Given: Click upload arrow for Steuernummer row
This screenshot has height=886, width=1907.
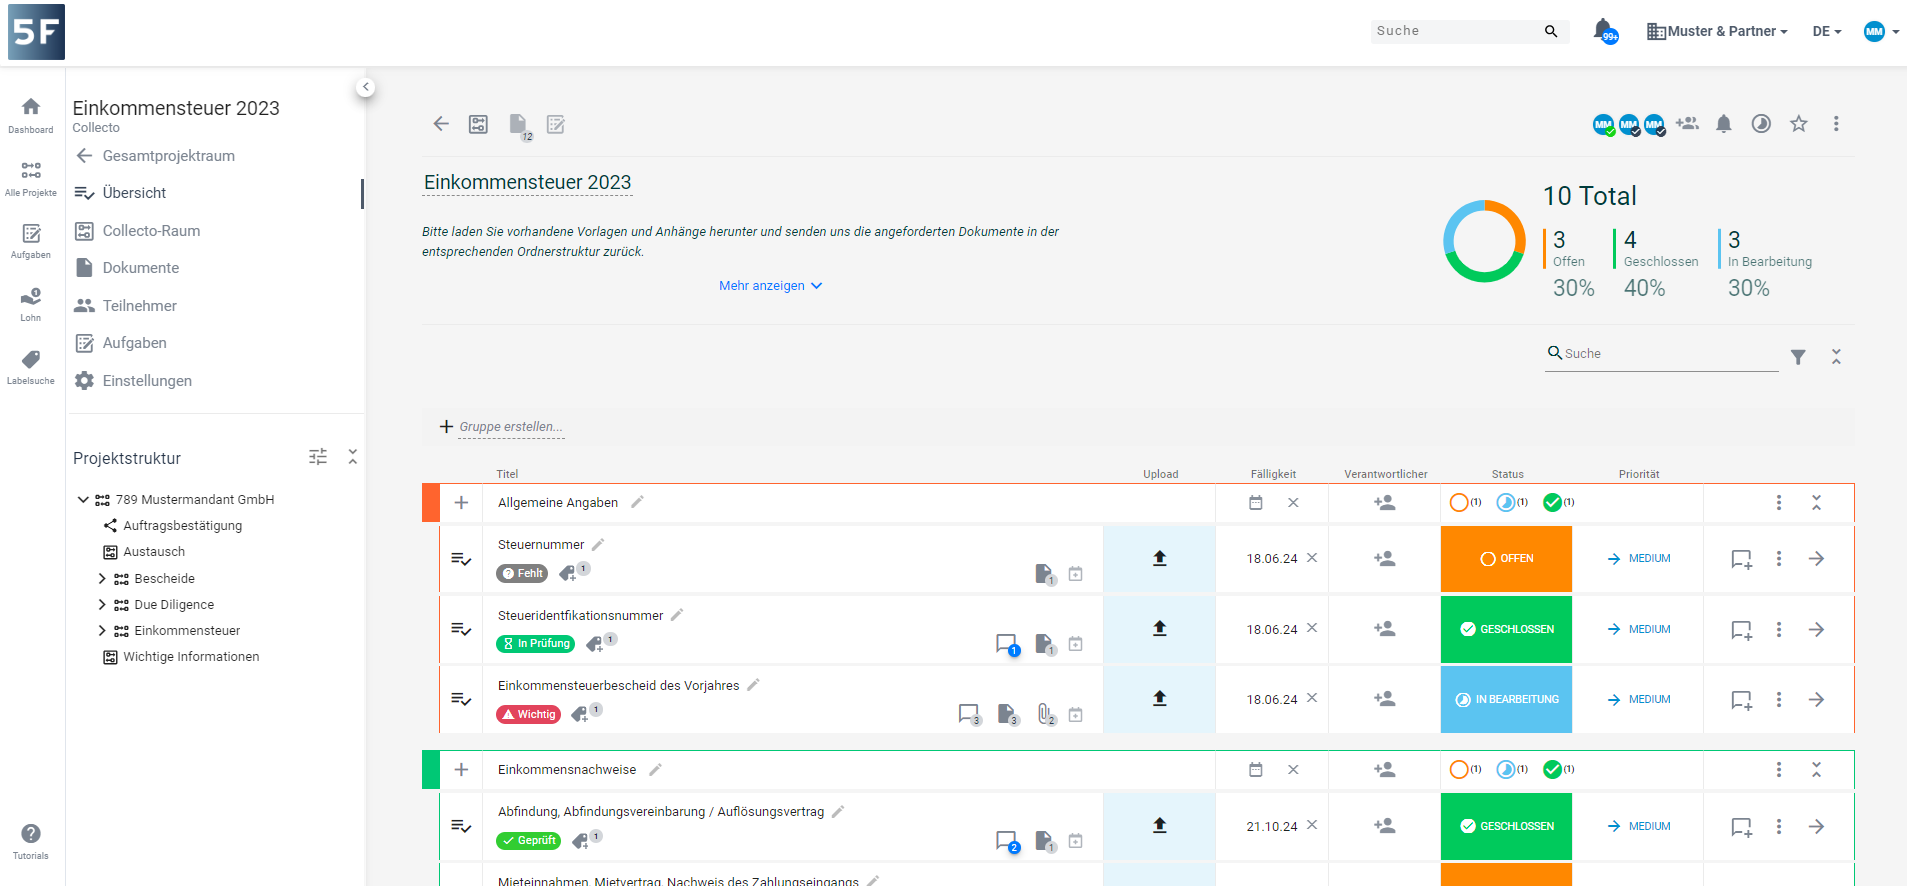Looking at the screenshot, I should (x=1159, y=559).
